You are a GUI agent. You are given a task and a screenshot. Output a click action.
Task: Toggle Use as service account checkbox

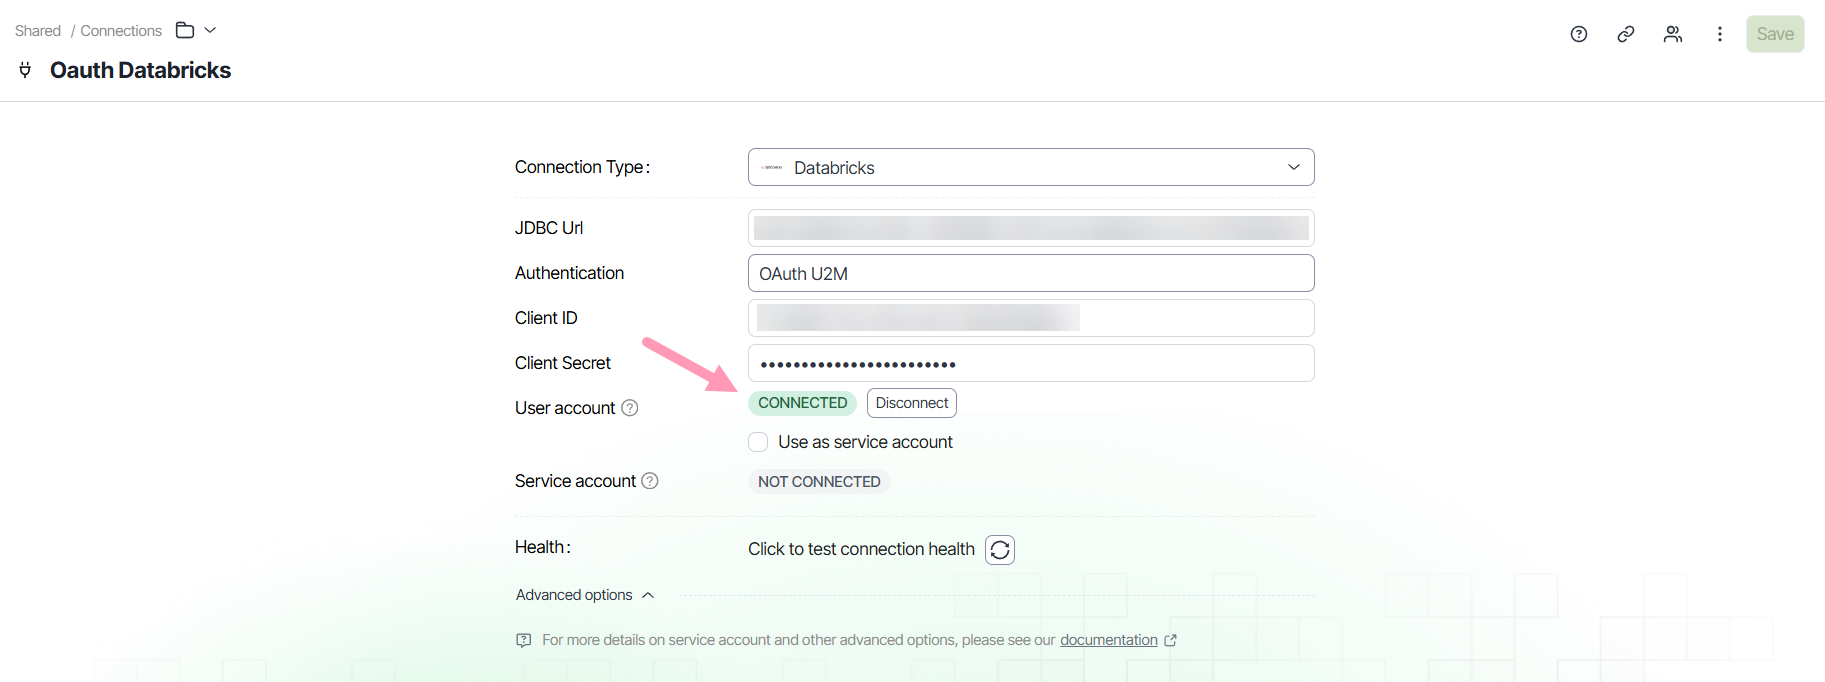point(758,442)
